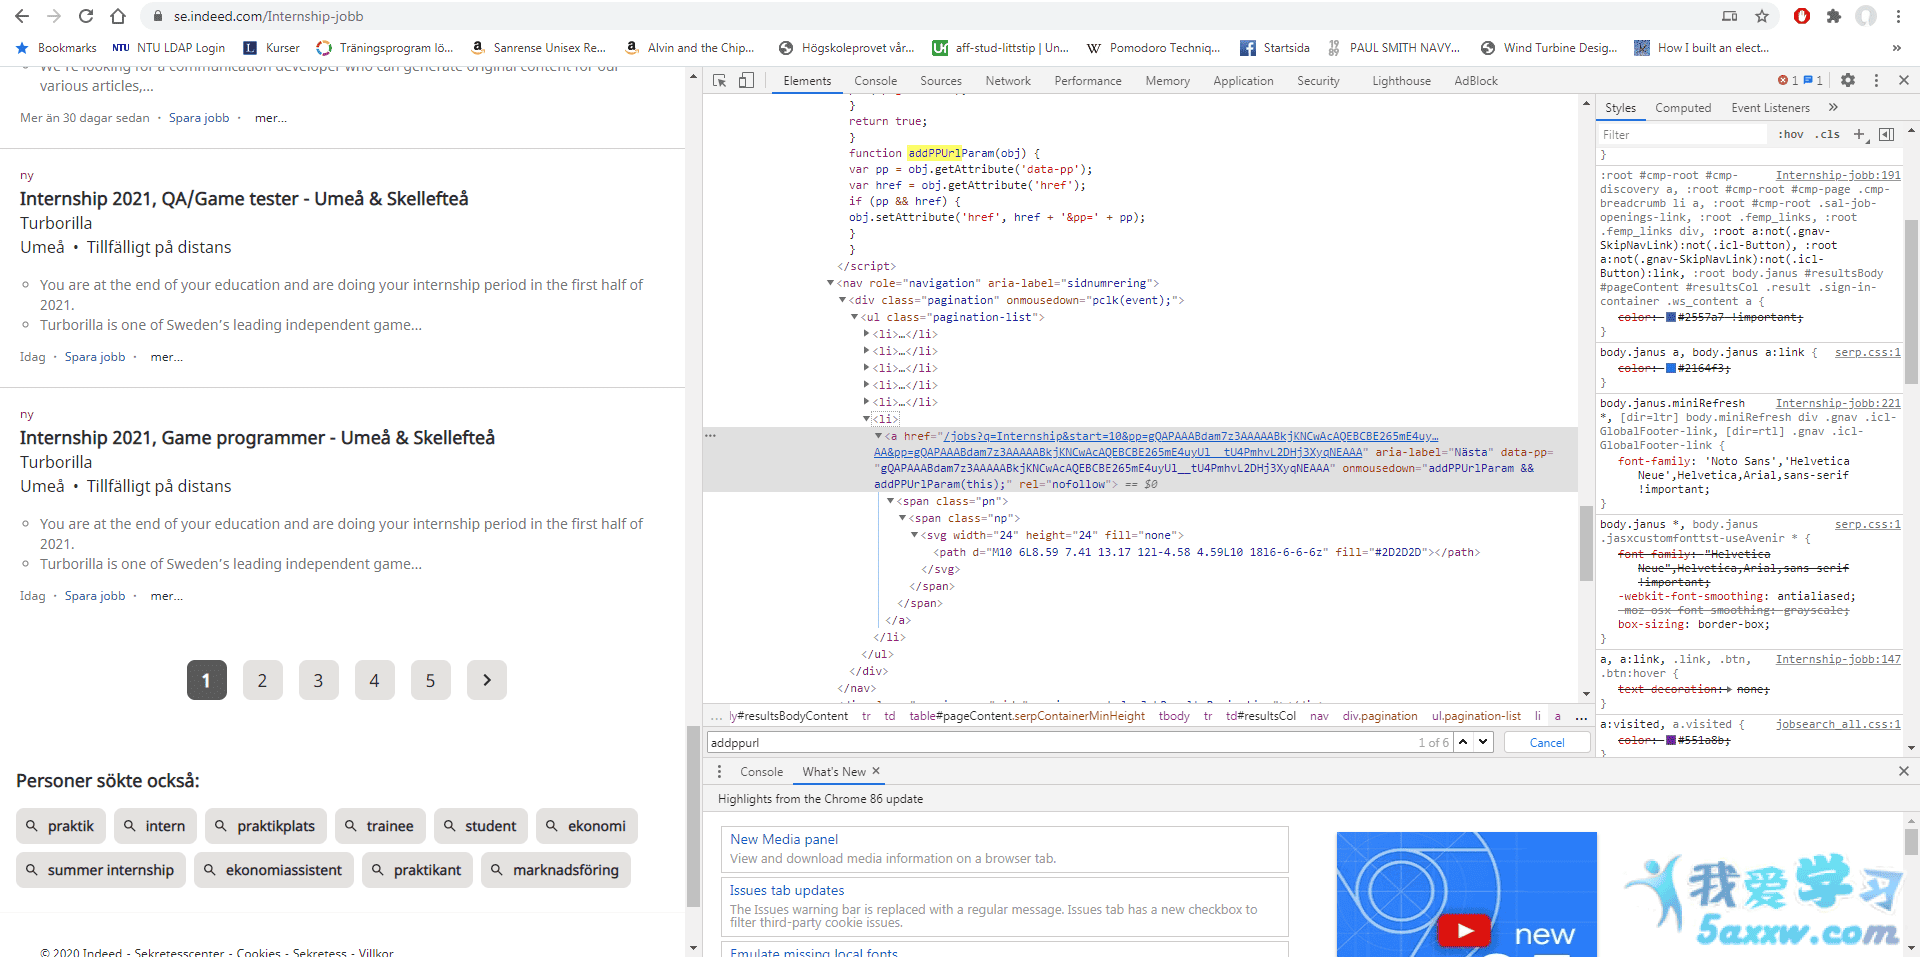Expand the first collapsed li node
The image size is (1920, 957).
pyautogui.click(x=867, y=334)
